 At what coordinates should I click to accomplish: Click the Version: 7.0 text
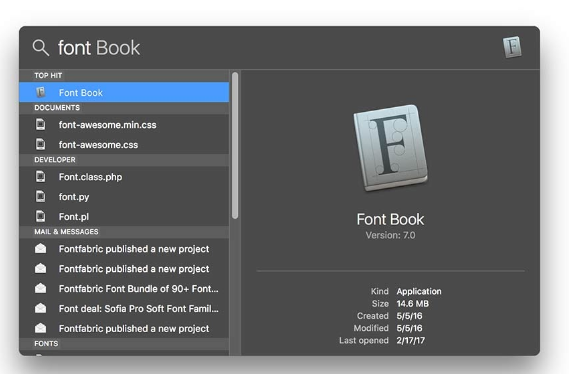[390, 235]
